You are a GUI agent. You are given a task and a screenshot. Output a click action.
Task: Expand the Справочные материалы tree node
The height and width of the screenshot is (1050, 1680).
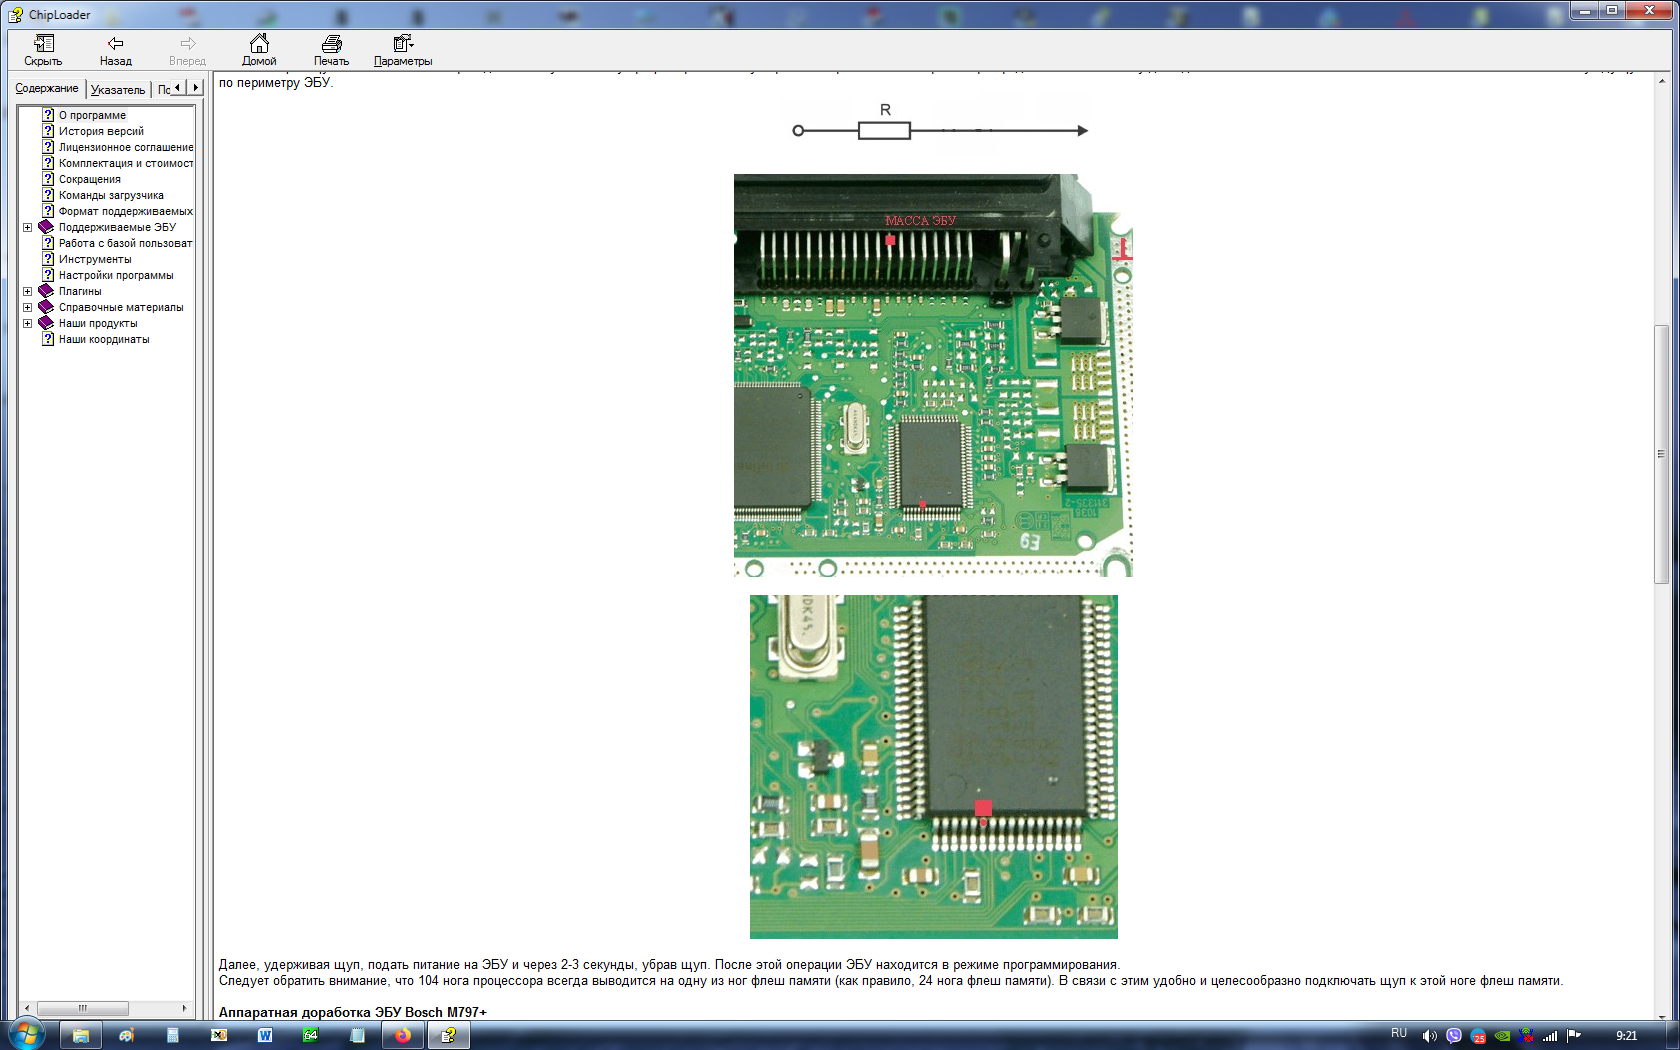[x=28, y=308]
